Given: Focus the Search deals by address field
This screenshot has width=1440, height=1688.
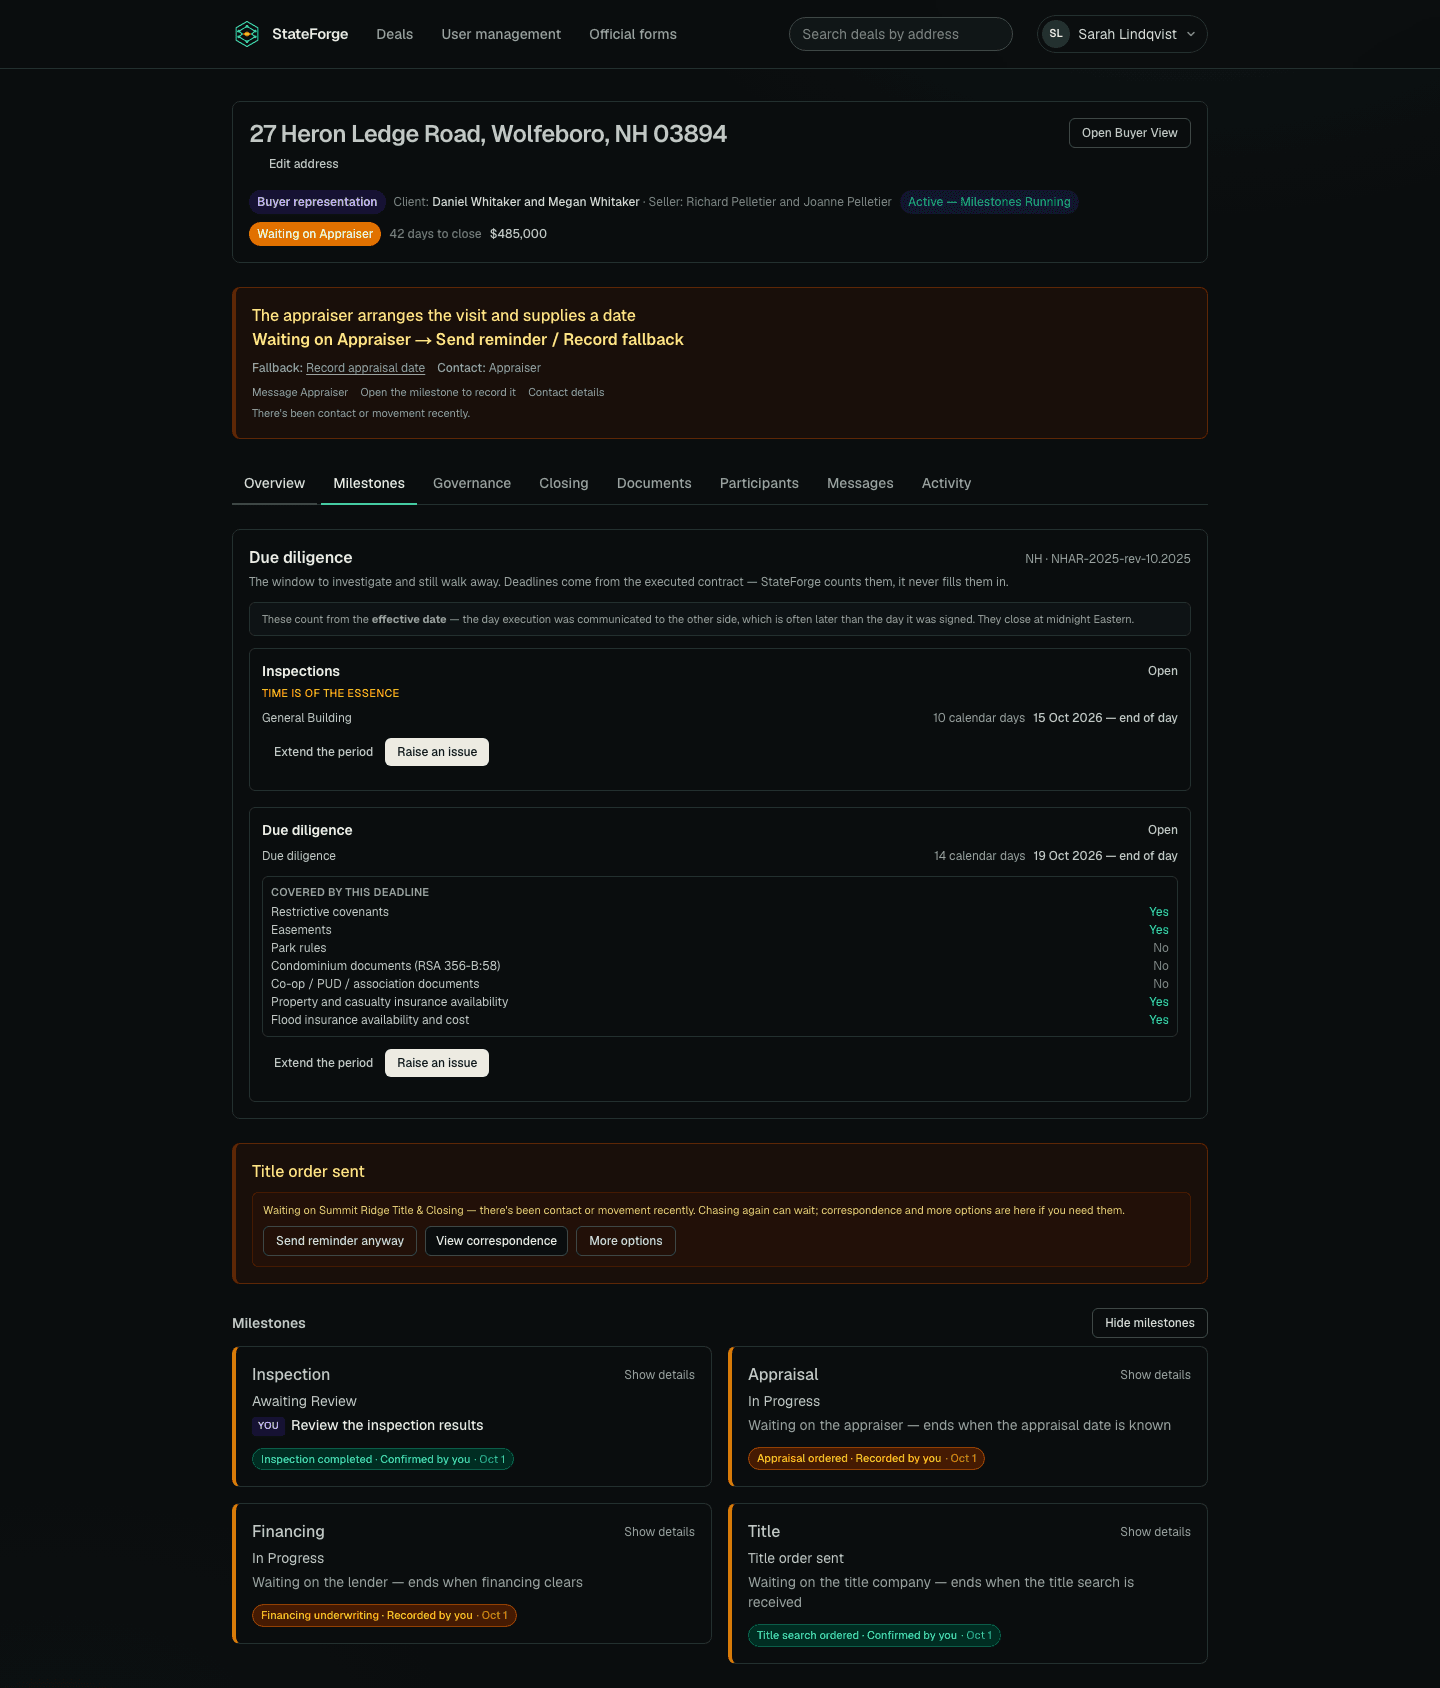Looking at the screenshot, I should (x=901, y=34).
